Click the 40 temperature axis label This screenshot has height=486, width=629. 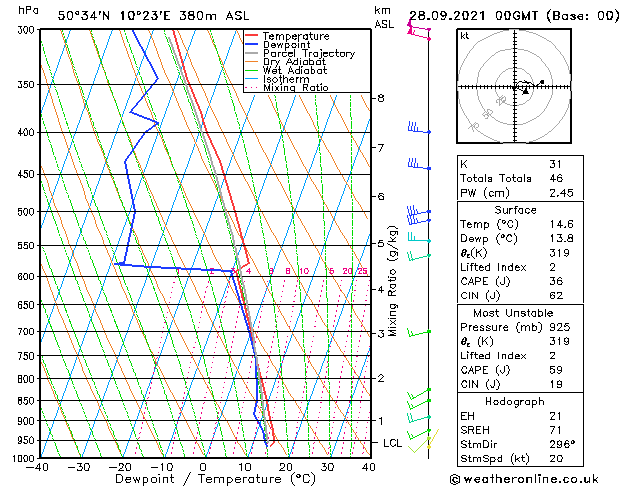click(368, 467)
